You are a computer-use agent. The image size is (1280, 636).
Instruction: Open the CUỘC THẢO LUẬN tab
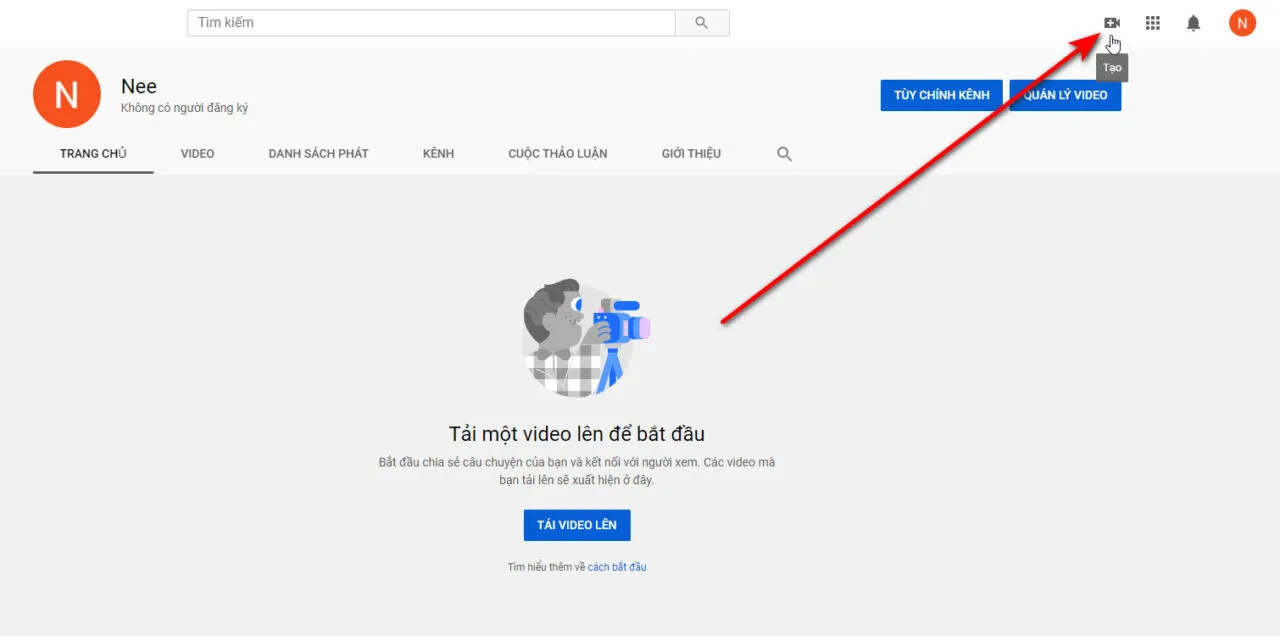(x=557, y=153)
